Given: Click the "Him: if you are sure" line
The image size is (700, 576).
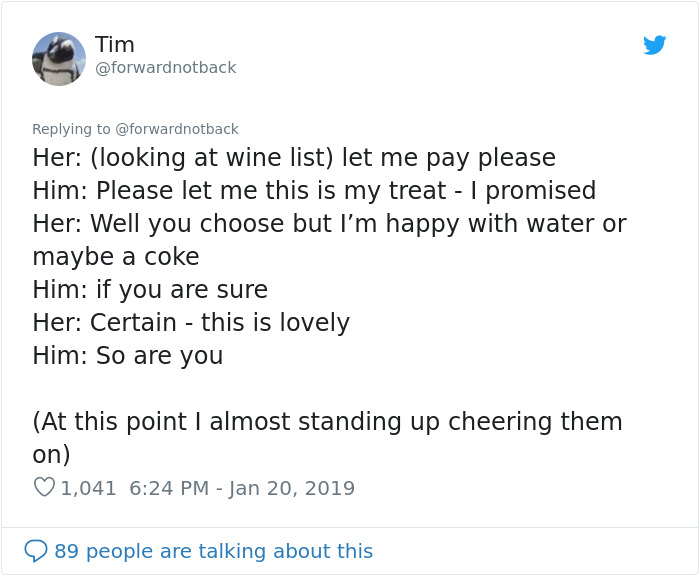Looking at the screenshot, I should [150, 290].
